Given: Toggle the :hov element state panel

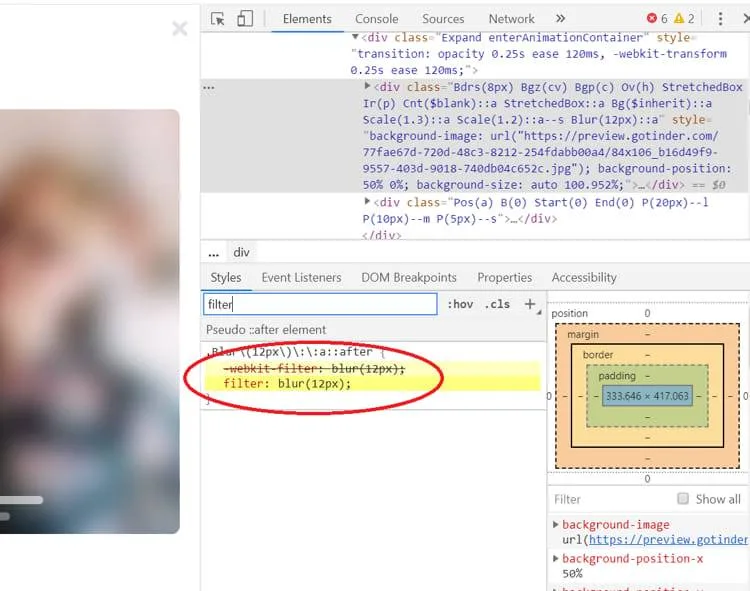Looking at the screenshot, I should (460, 304).
